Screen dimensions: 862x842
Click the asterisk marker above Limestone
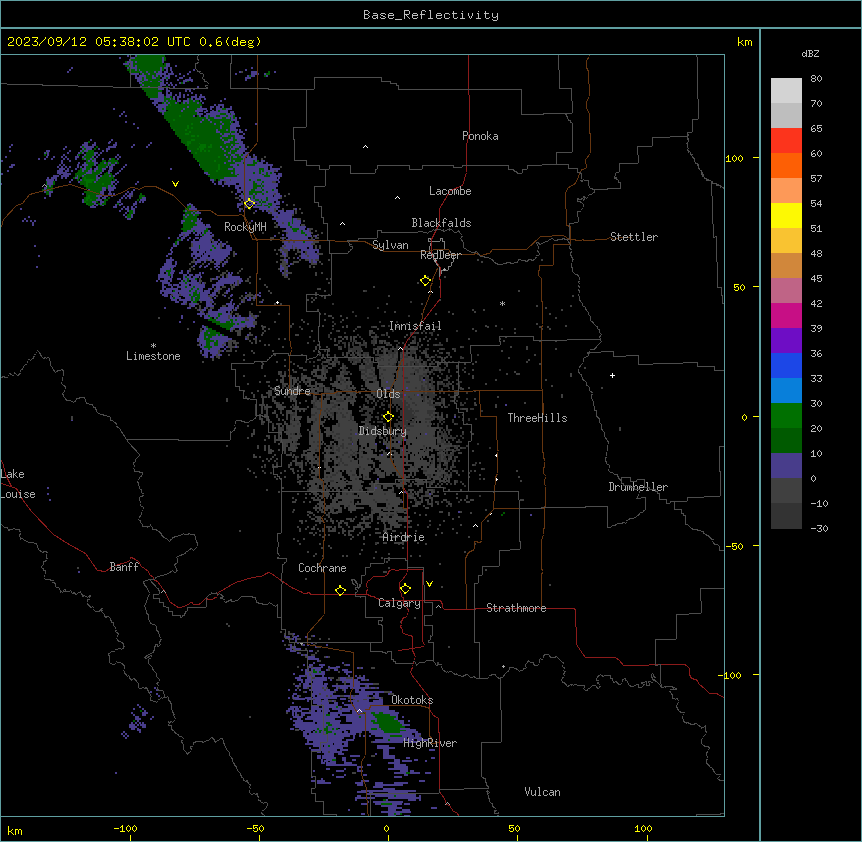(x=153, y=346)
